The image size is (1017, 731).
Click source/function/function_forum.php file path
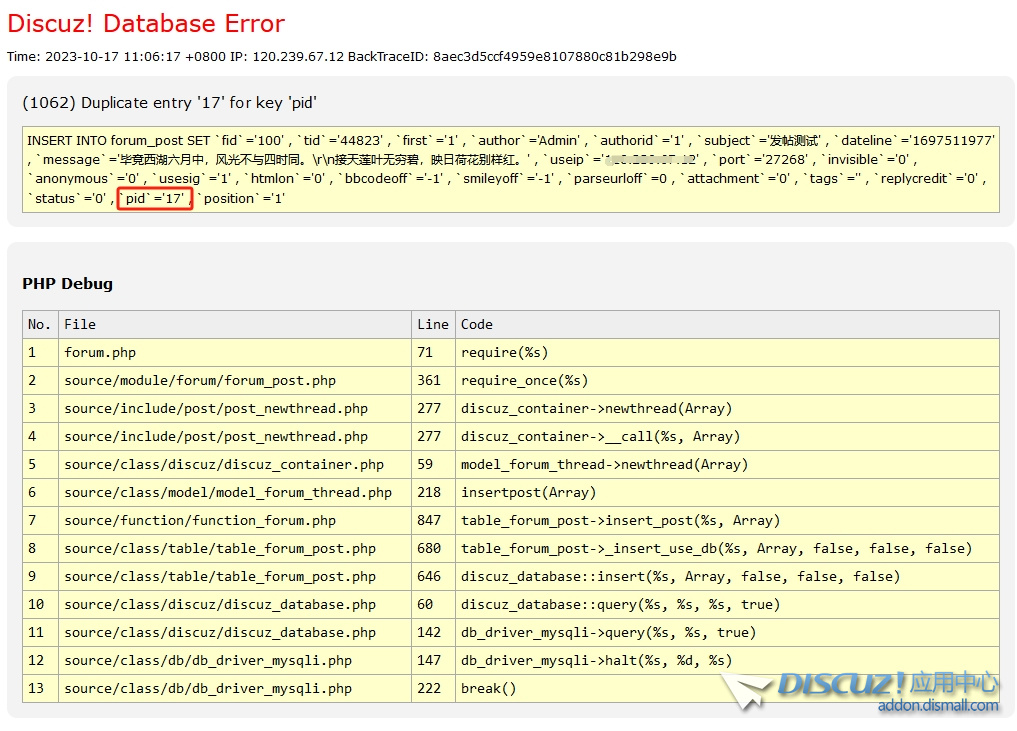point(200,520)
